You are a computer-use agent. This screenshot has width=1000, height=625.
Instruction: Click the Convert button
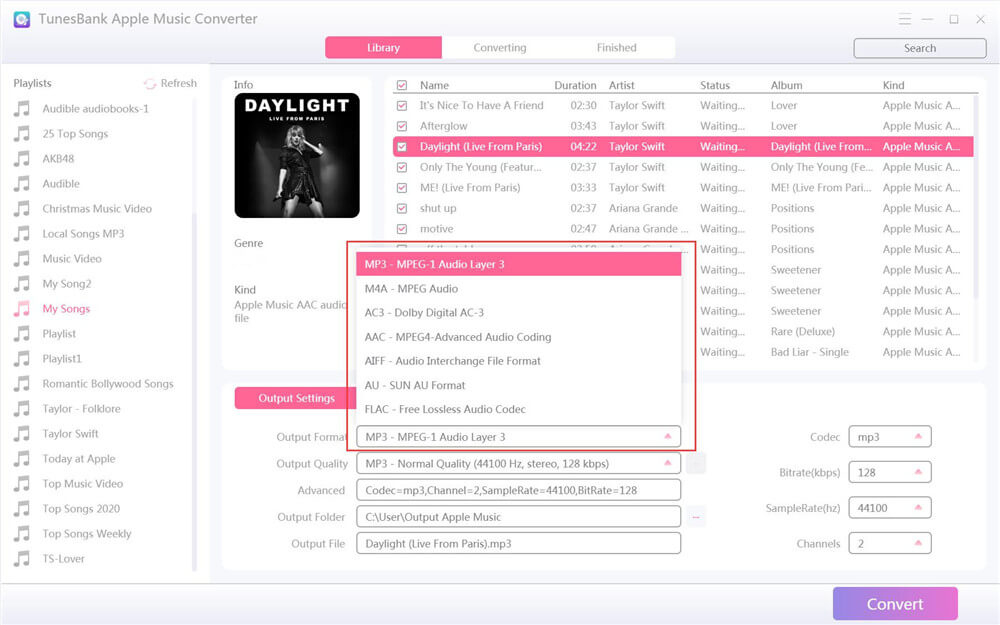click(x=895, y=604)
